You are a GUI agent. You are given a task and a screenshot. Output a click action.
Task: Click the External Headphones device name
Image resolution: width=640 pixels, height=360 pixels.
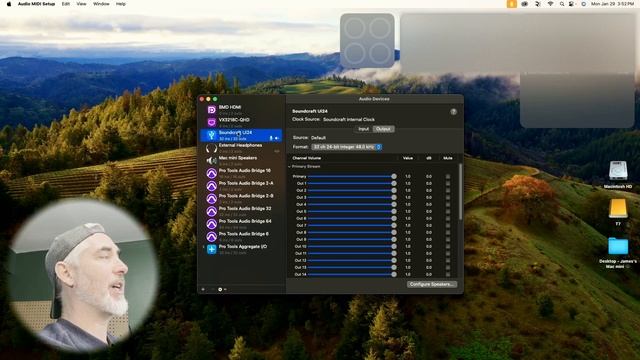(240, 145)
